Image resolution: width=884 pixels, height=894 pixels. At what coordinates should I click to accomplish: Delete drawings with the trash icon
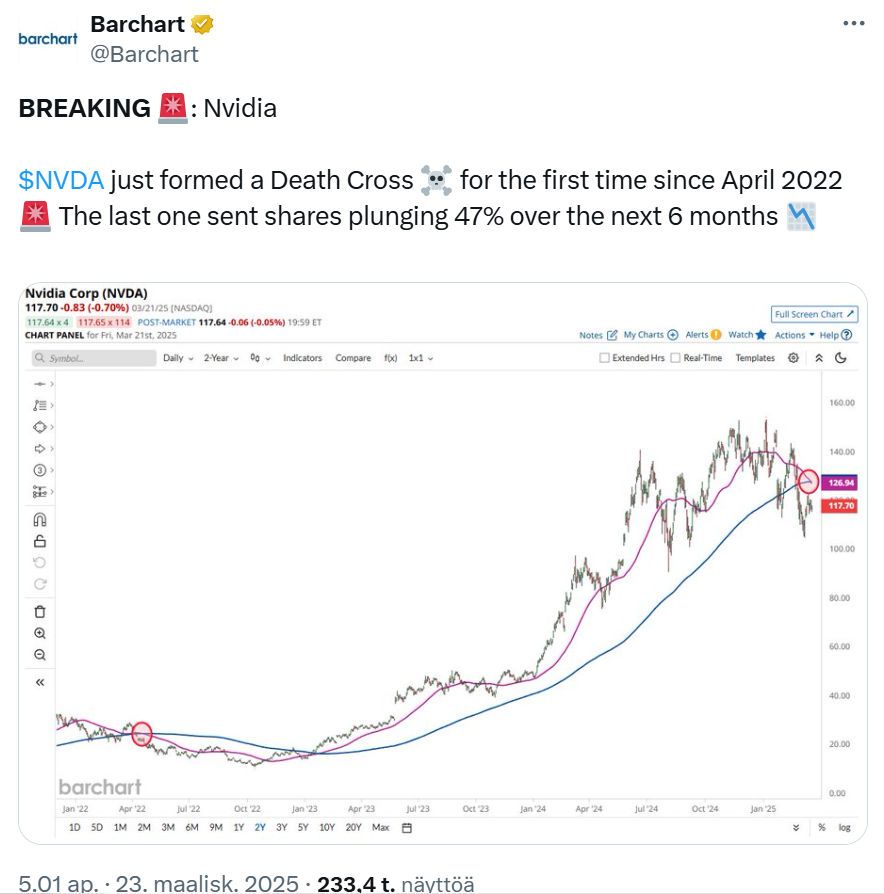pos(40,611)
